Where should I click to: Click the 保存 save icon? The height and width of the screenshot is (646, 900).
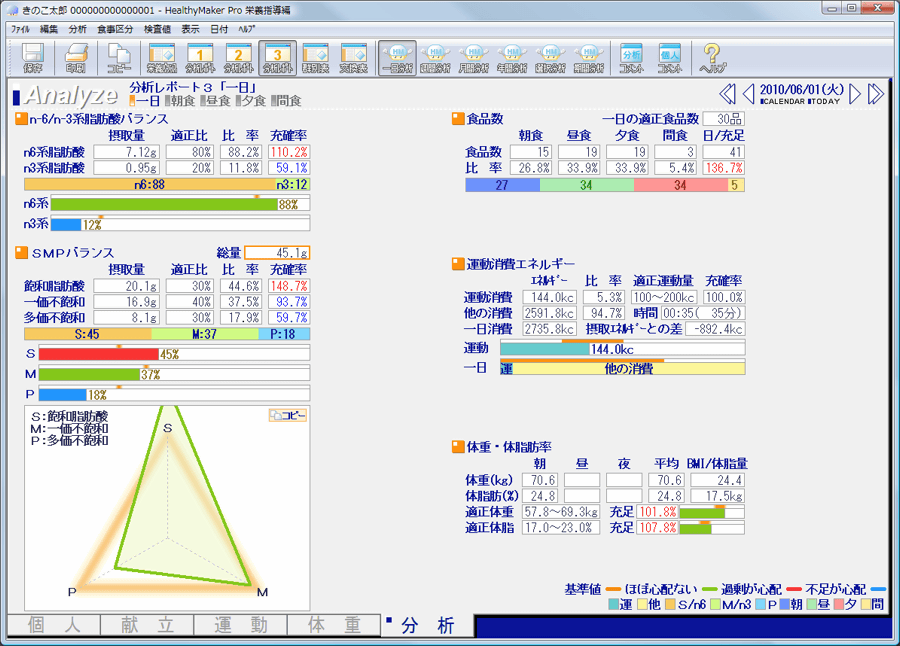[33, 58]
